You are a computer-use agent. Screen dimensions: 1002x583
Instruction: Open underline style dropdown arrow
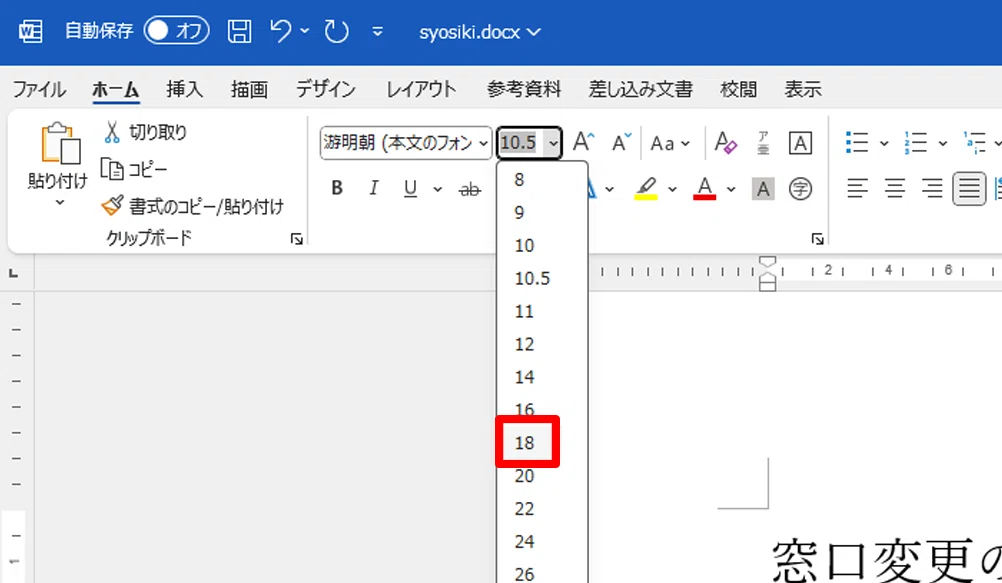[437, 189]
